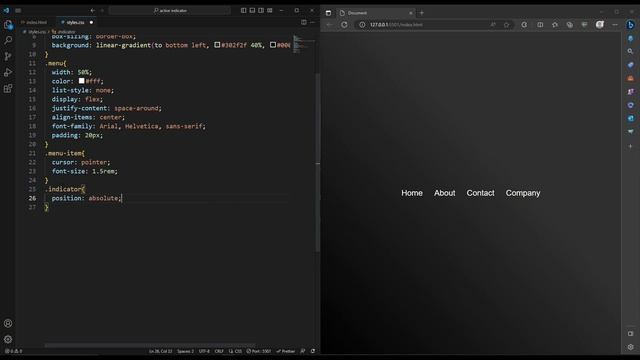Click the white #fff color swatch
The image size is (640, 360).
[82, 81]
